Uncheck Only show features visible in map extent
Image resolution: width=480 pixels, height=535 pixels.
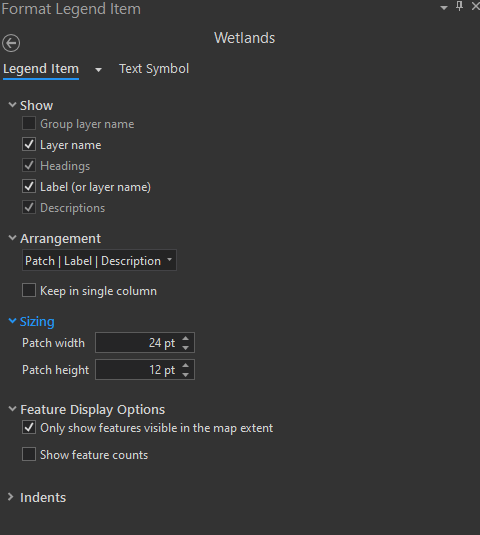point(29,427)
